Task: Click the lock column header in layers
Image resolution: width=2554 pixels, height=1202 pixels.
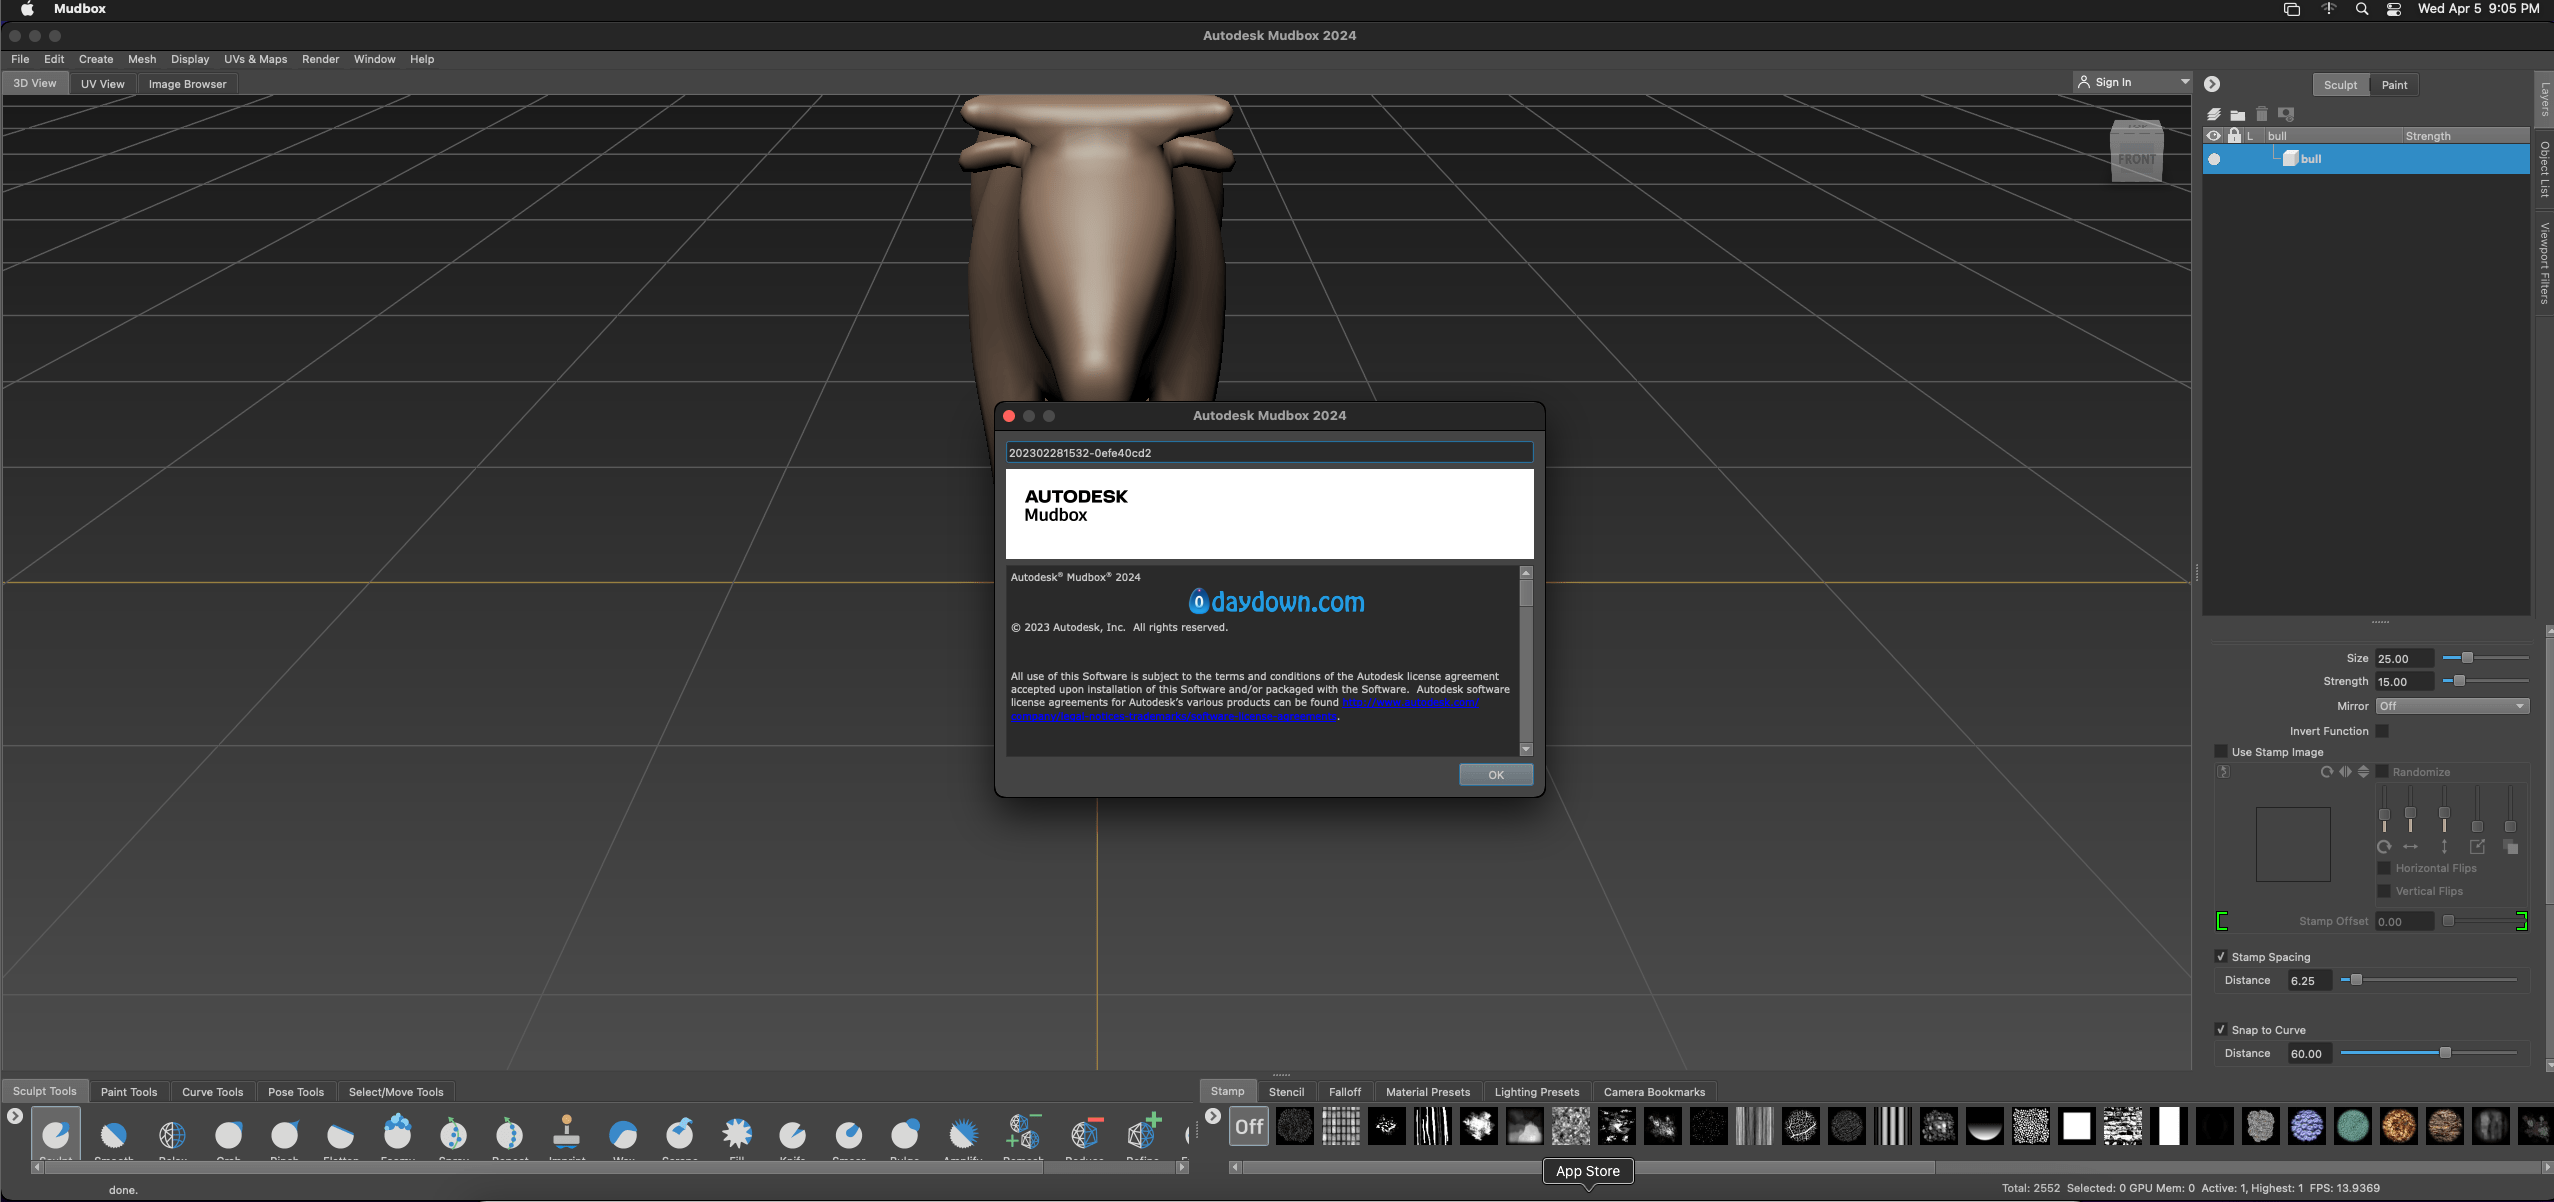Action: 2234,135
